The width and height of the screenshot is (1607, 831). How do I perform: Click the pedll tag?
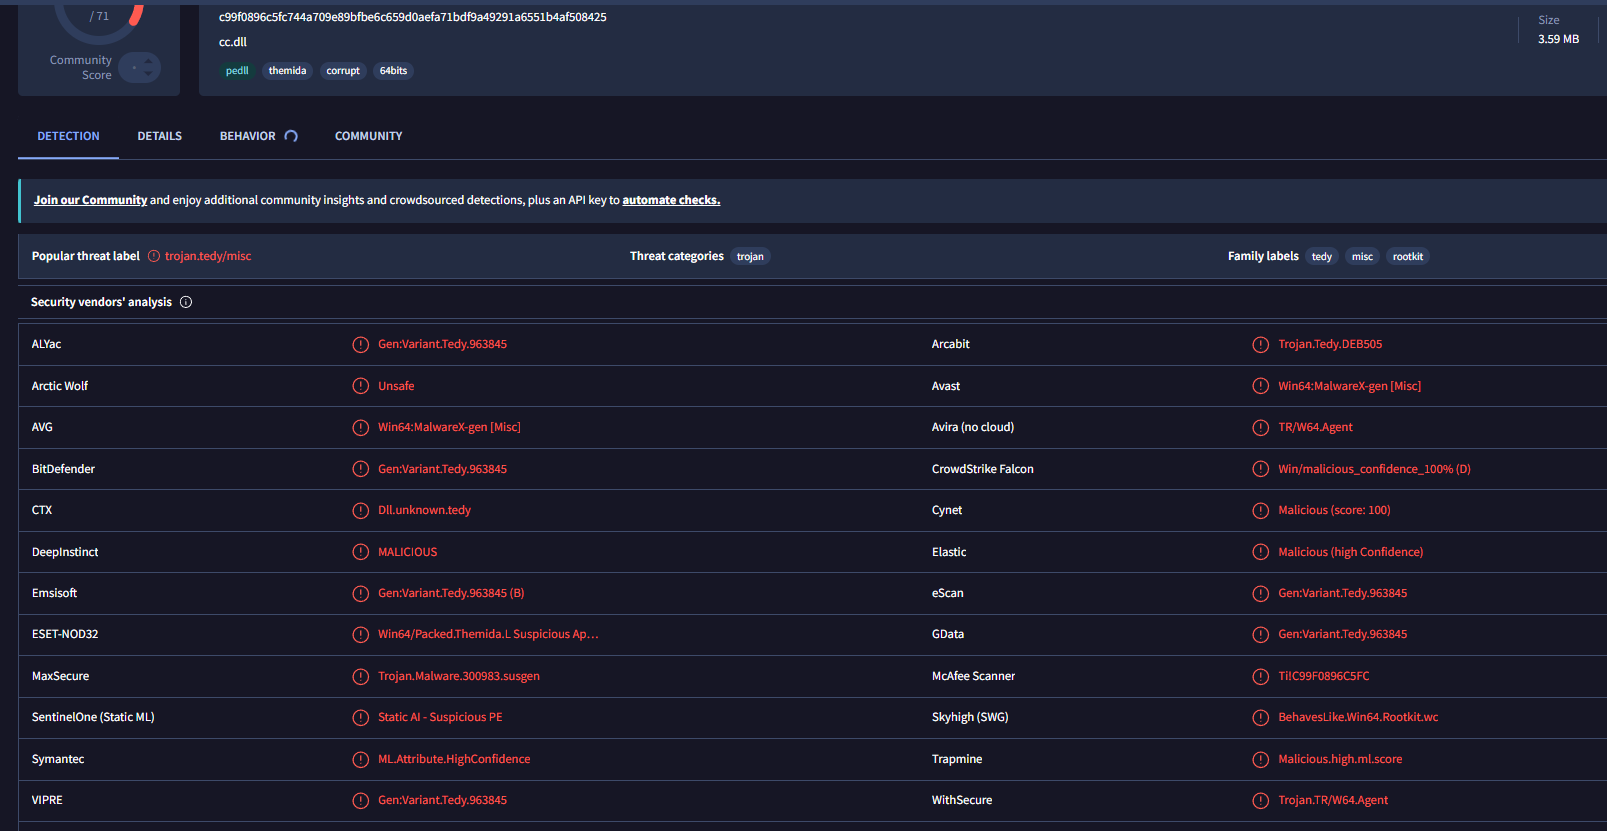point(237,71)
